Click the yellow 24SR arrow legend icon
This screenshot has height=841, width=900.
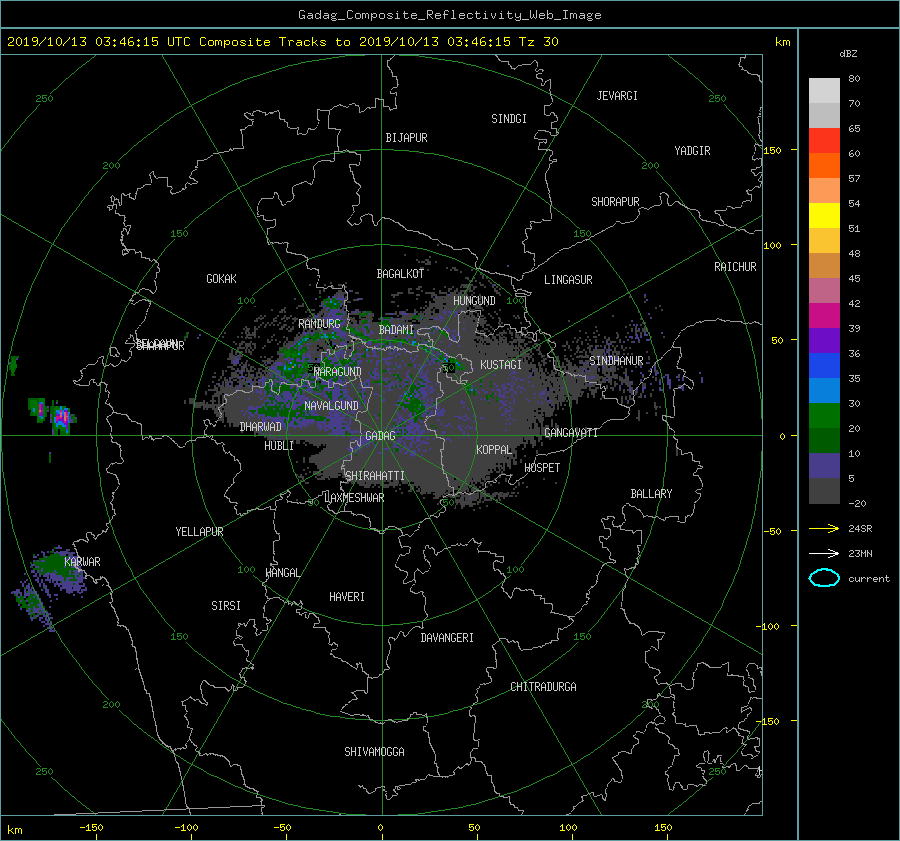coord(824,529)
